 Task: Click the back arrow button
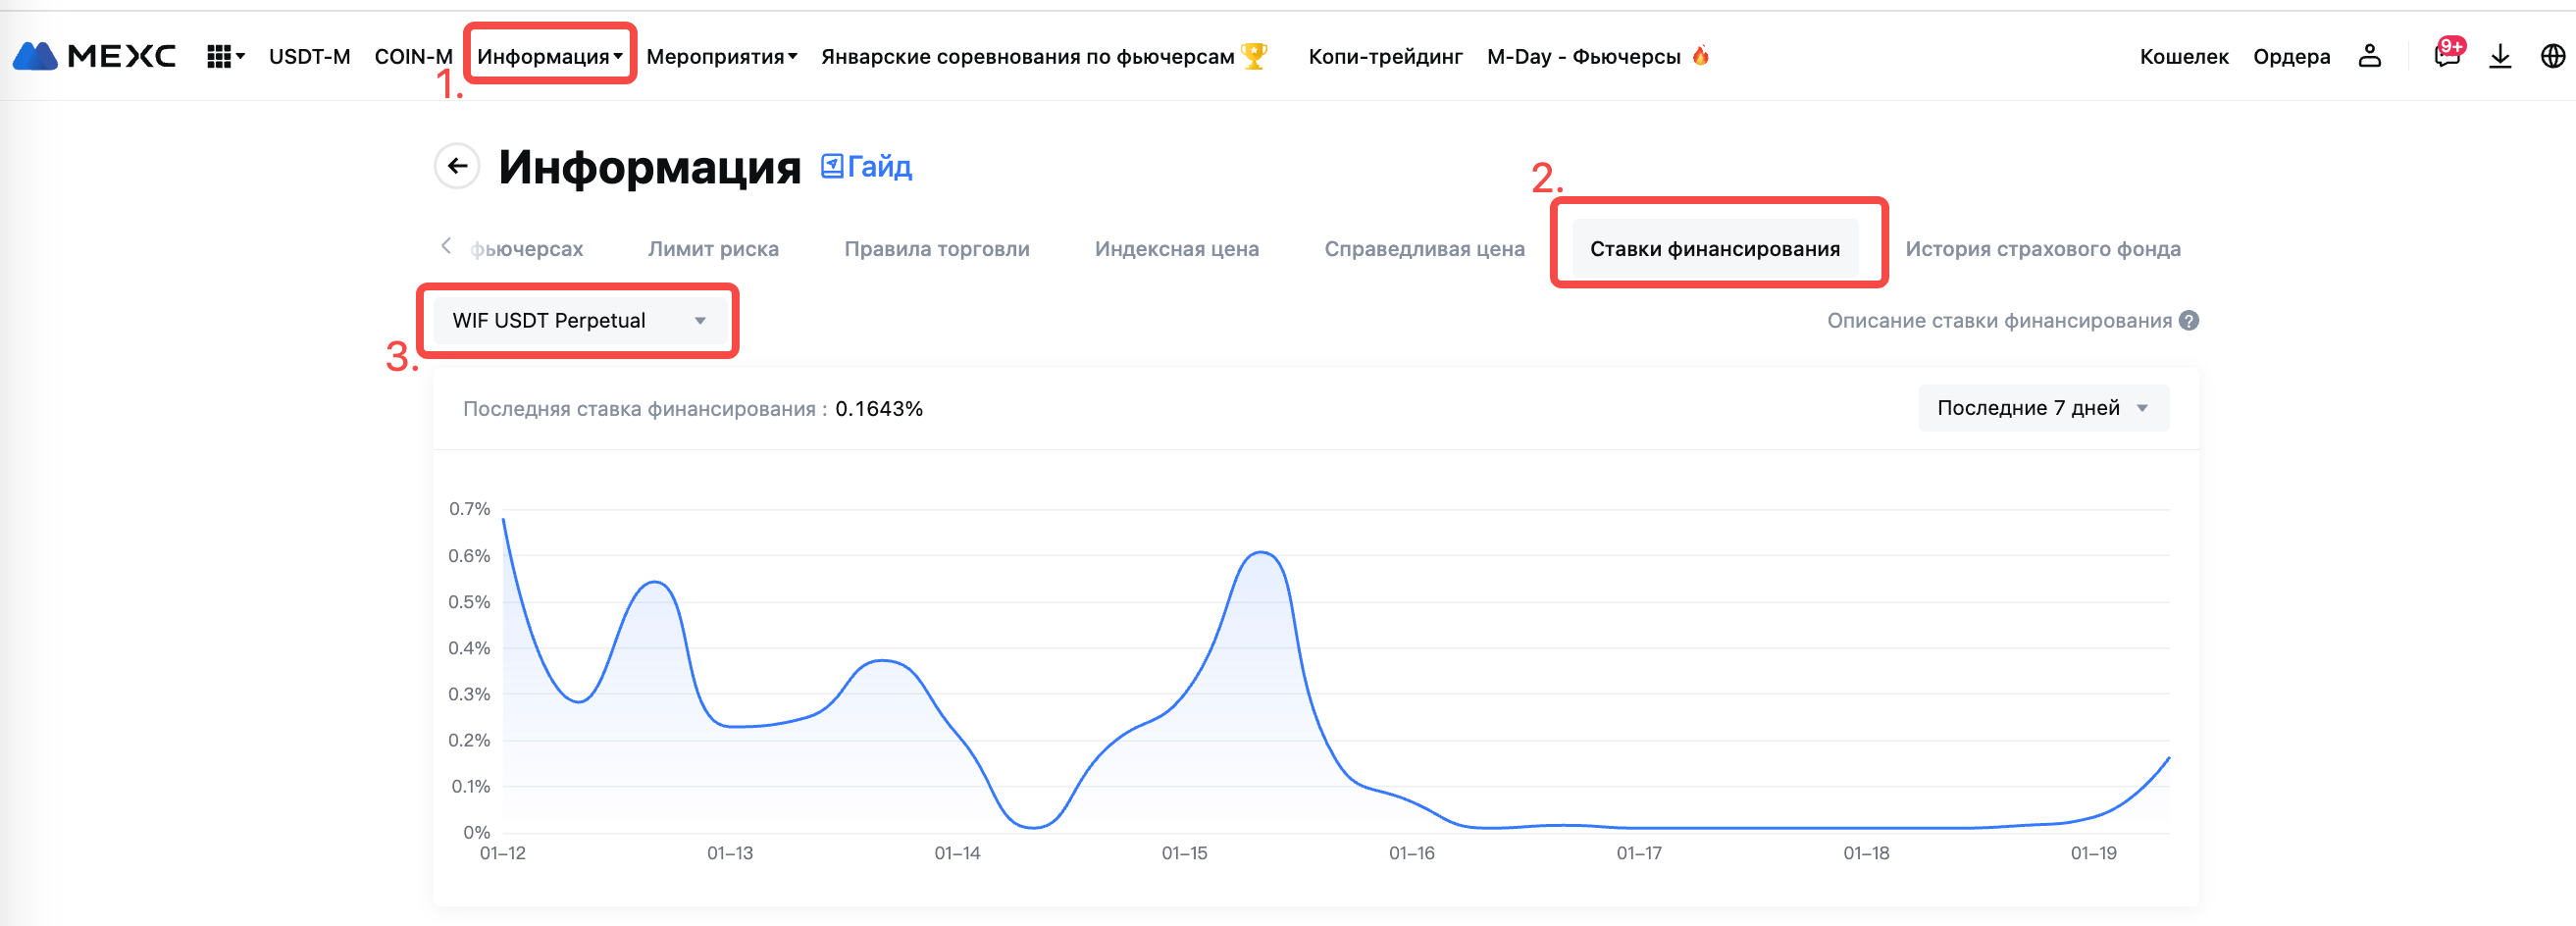457,166
